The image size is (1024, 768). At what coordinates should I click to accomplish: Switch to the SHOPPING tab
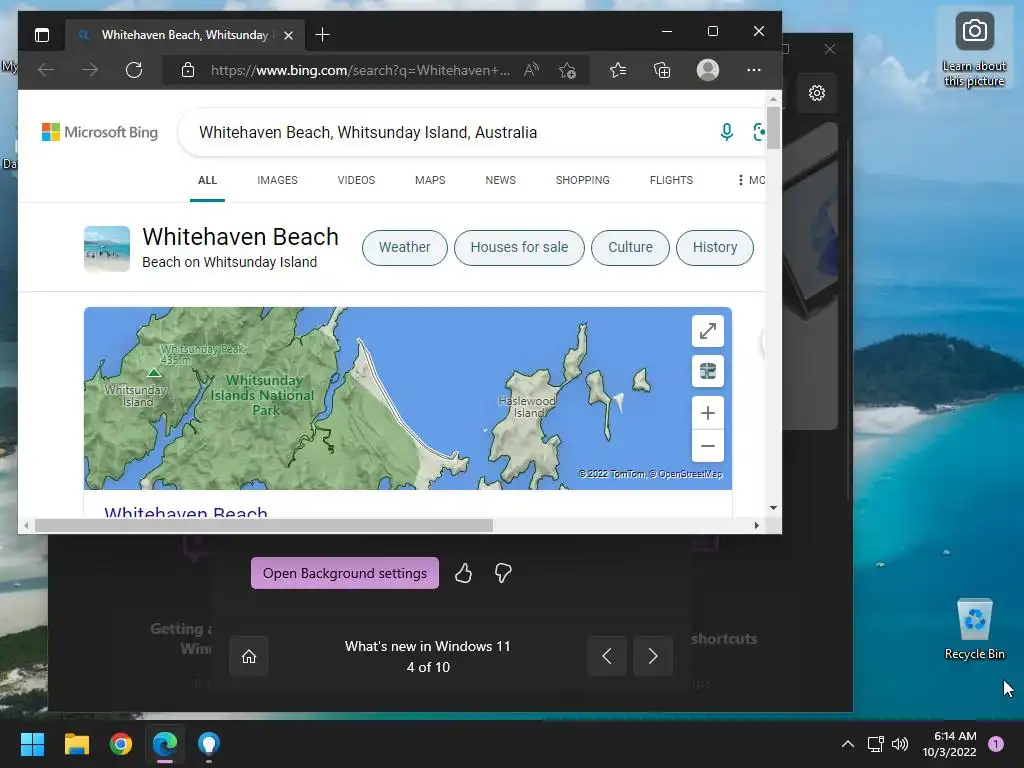click(583, 180)
